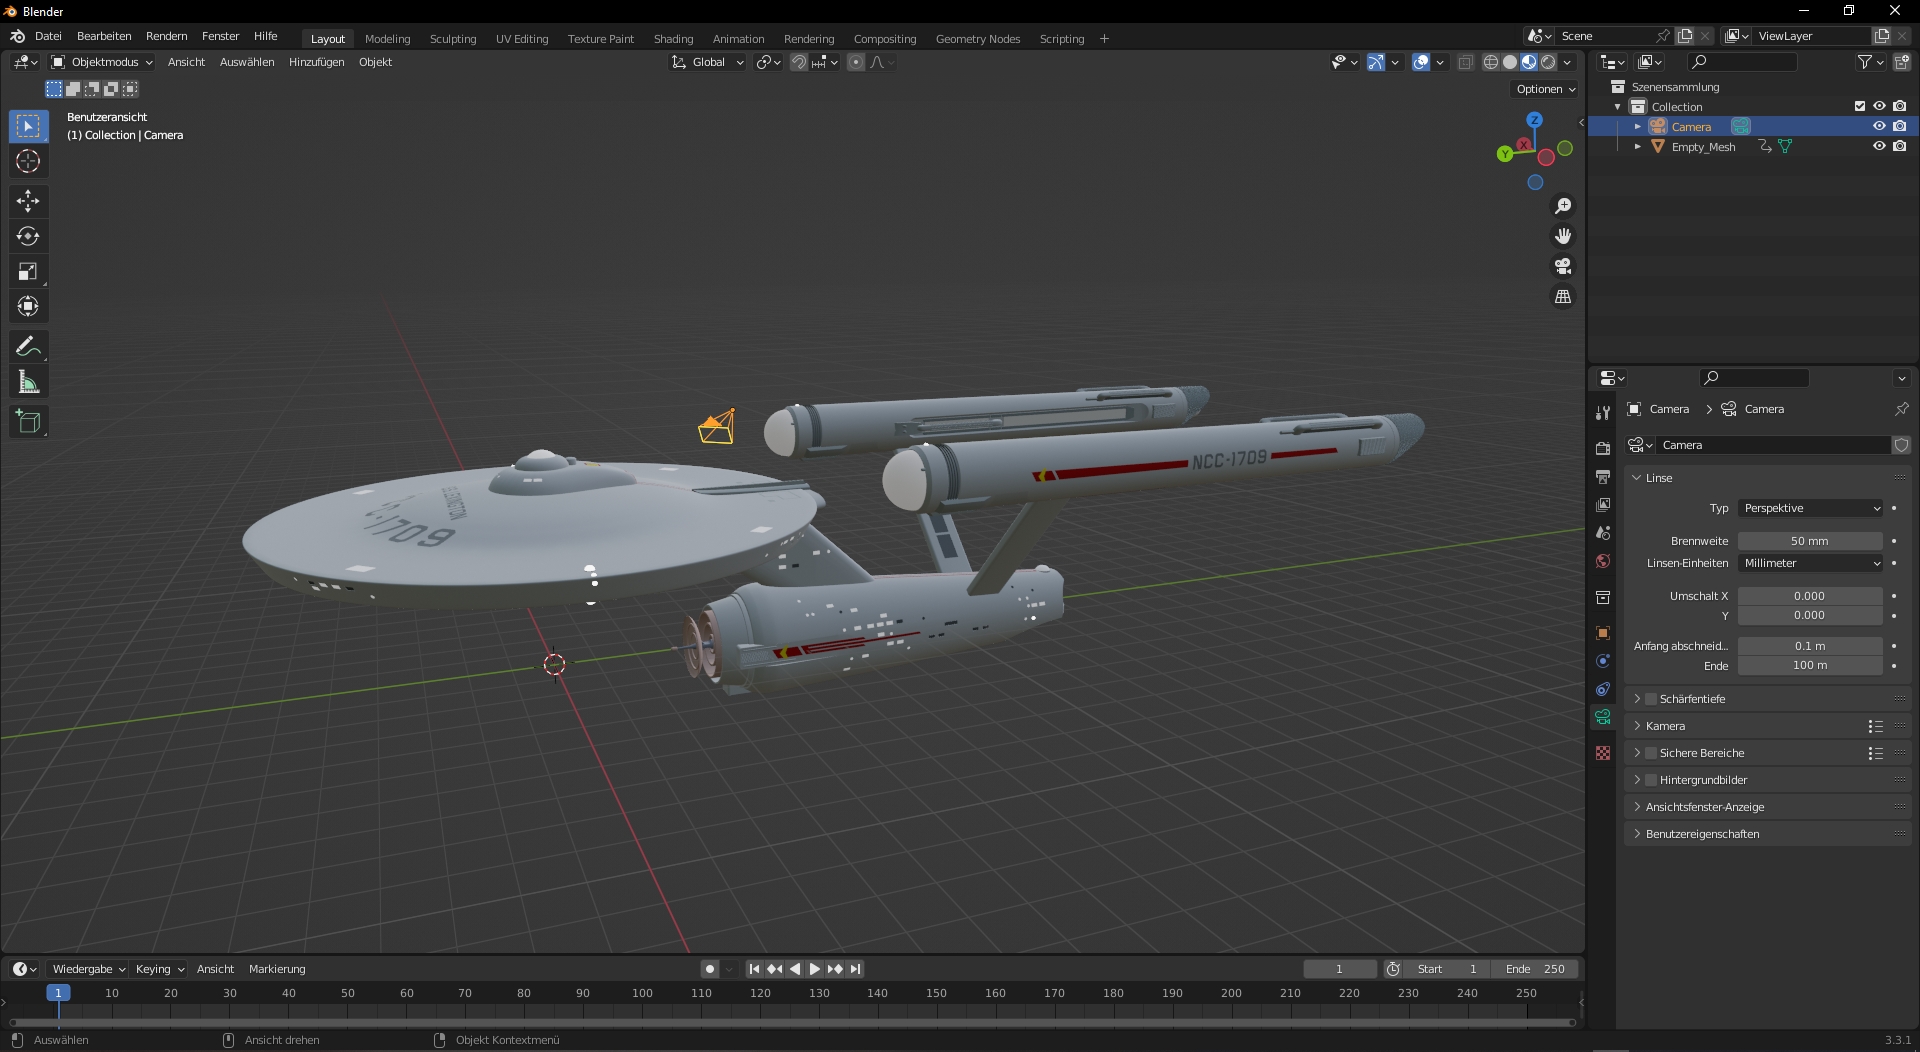Enable the Sichere Bereiche checkbox

coord(1651,753)
